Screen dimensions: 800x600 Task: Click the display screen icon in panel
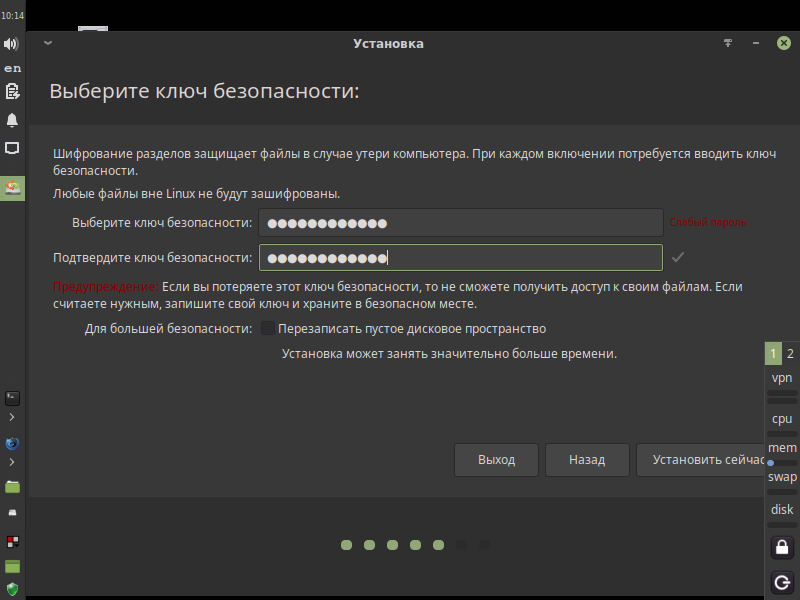click(12, 148)
